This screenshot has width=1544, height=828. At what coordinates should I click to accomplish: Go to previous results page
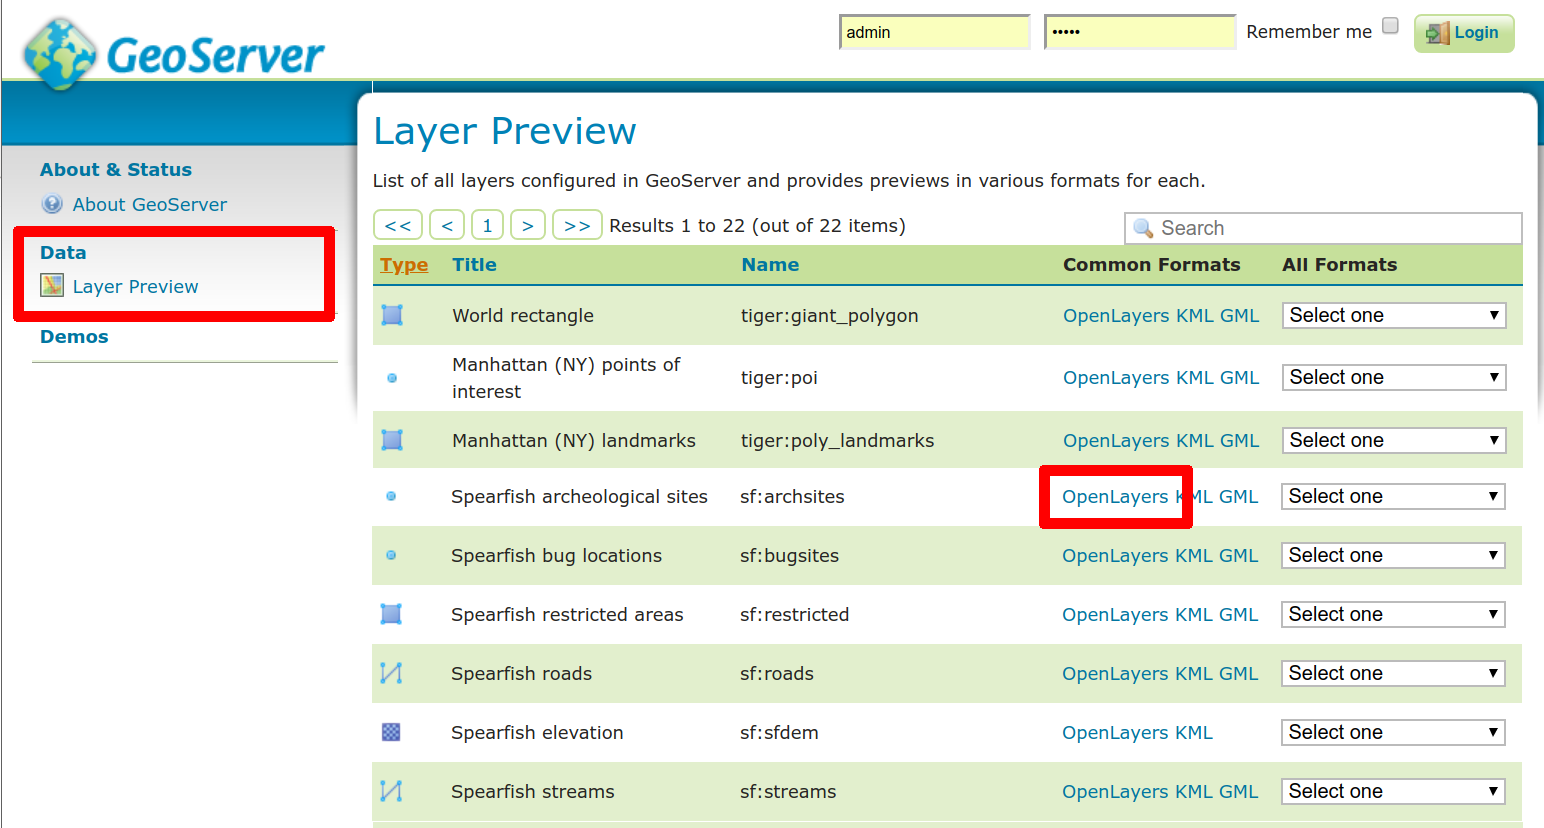tap(447, 225)
